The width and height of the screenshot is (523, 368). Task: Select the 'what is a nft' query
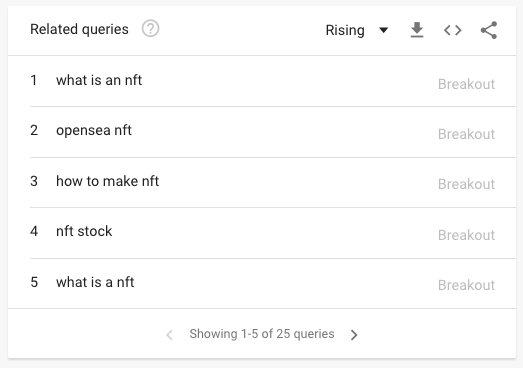tap(95, 282)
